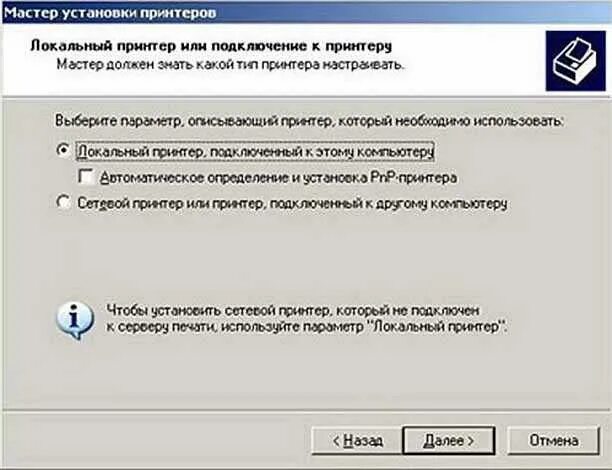Viewport: 612px width, 470px height.
Task: Click the 'Сетевой принтер или принтер, подключенный к другому компьютеру' label
Action: tap(292, 203)
